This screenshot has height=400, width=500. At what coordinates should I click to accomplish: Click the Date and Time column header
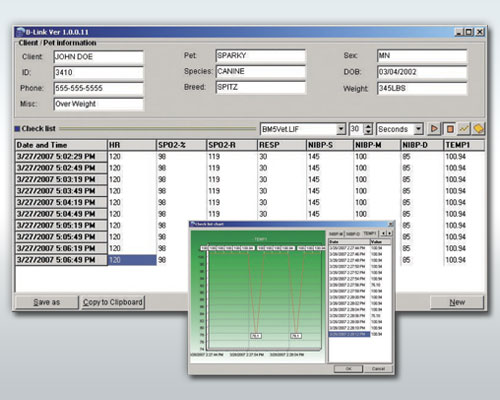(x=61, y=145)
